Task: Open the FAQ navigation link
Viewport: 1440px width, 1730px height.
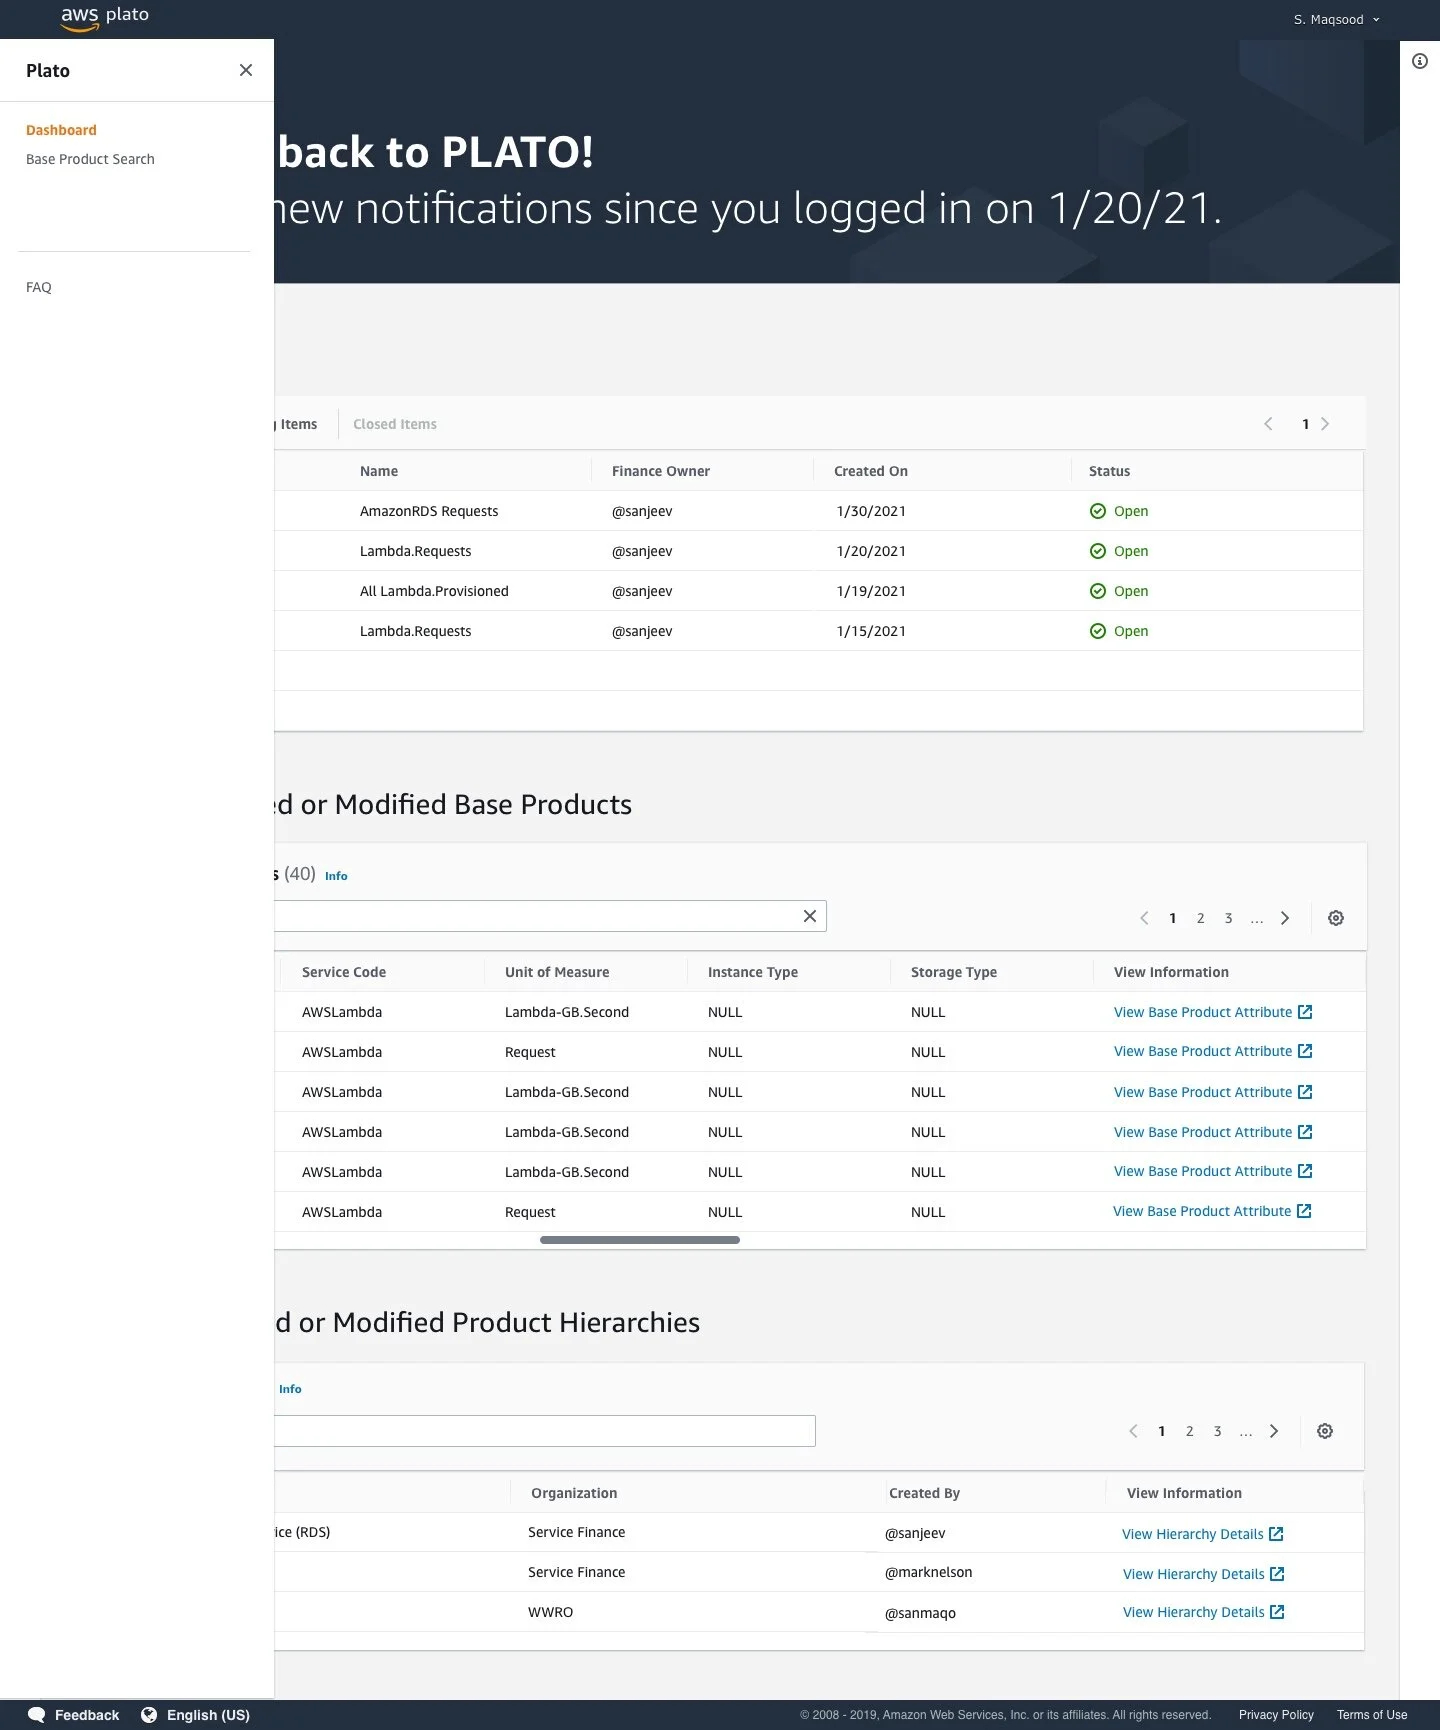Action: pos(39,287)
